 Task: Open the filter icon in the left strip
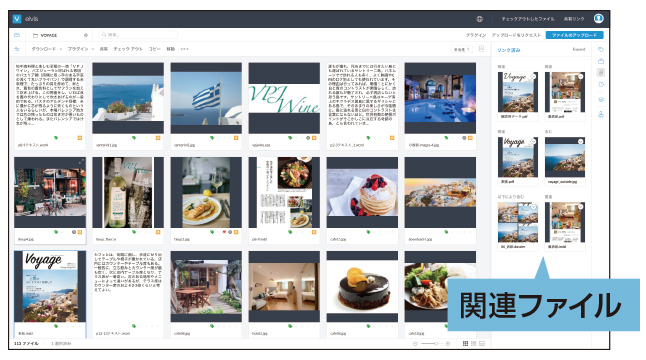click(17, 49)
